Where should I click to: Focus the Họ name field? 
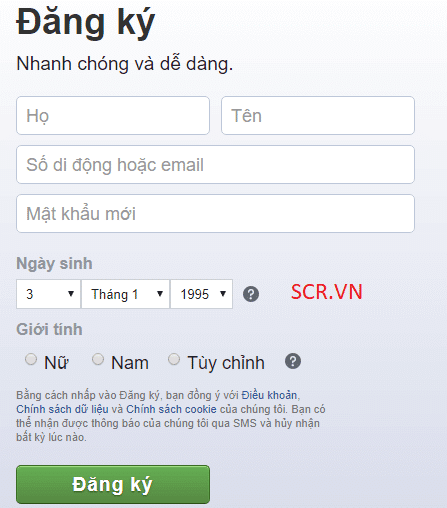click(x=113, y=116)
